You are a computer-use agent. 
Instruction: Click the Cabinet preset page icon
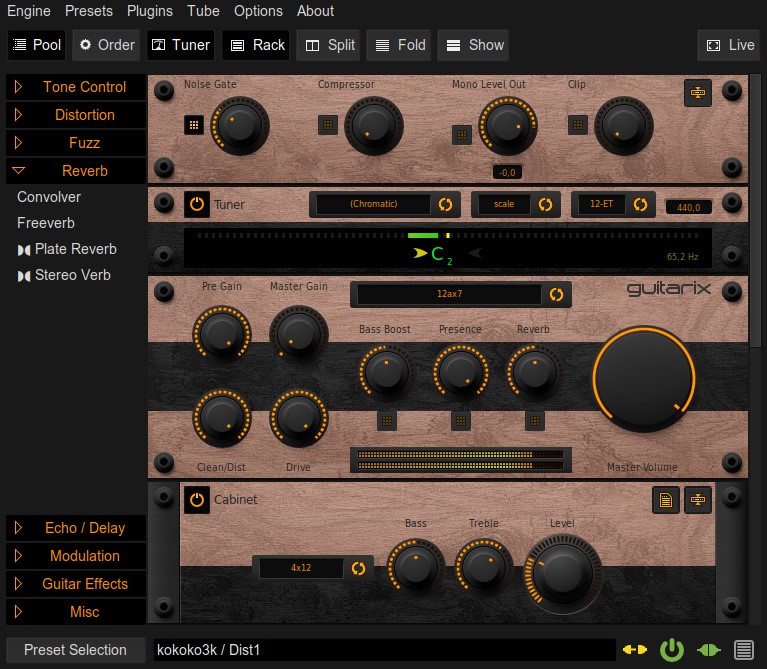[x=665, y=500]
